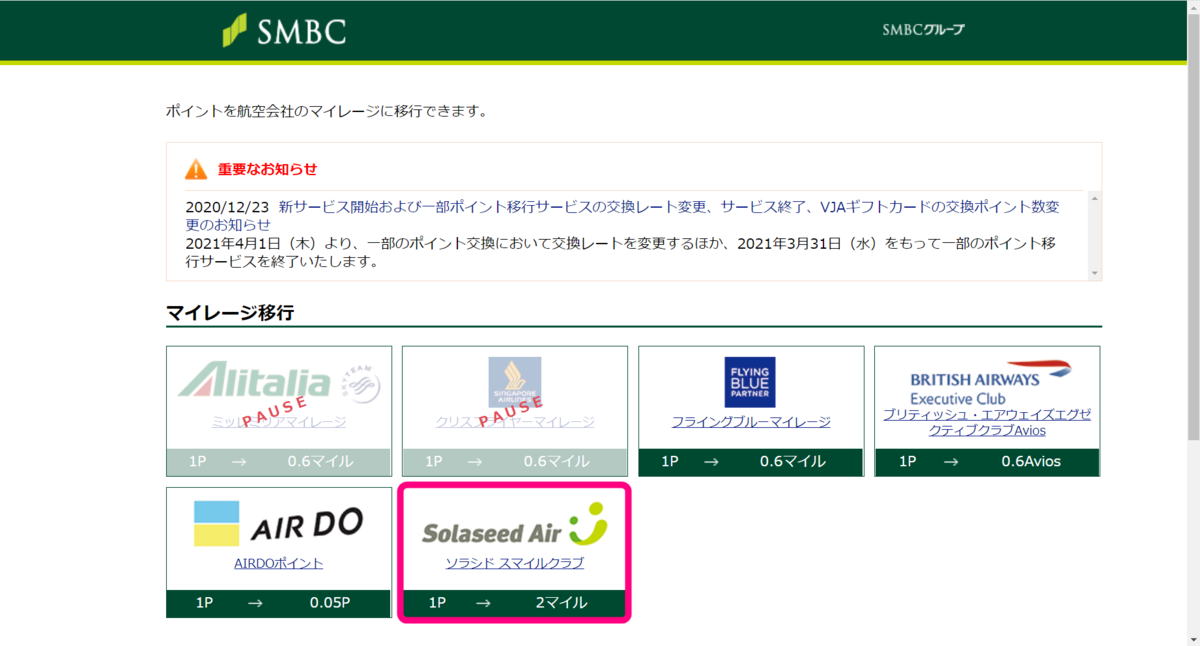Click the AIR DO logo
Viewport: 1200px width, 646px height.
click(x=278, y=523)
